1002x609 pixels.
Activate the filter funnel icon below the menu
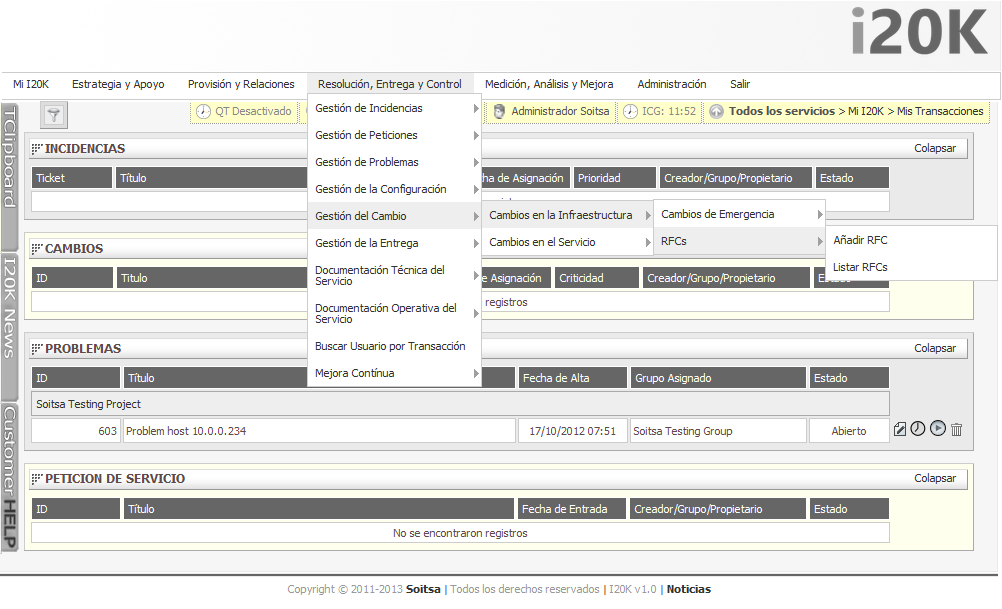click(x=52, y=113)
